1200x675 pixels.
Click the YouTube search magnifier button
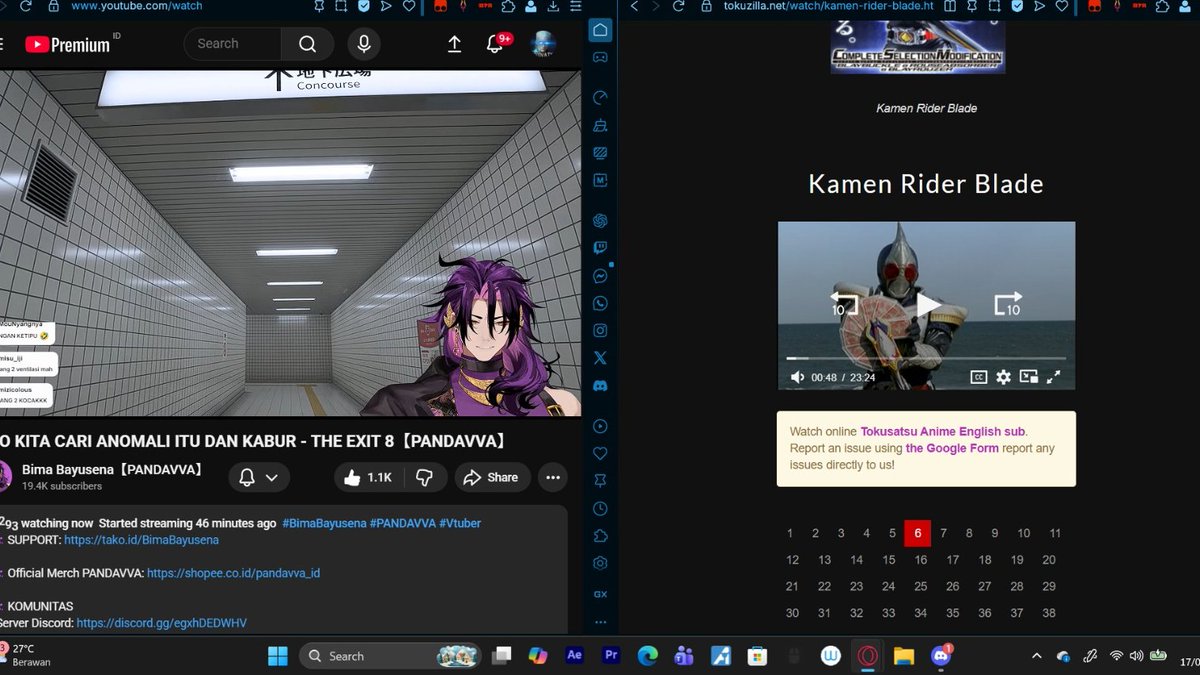(x=307, y=44)
